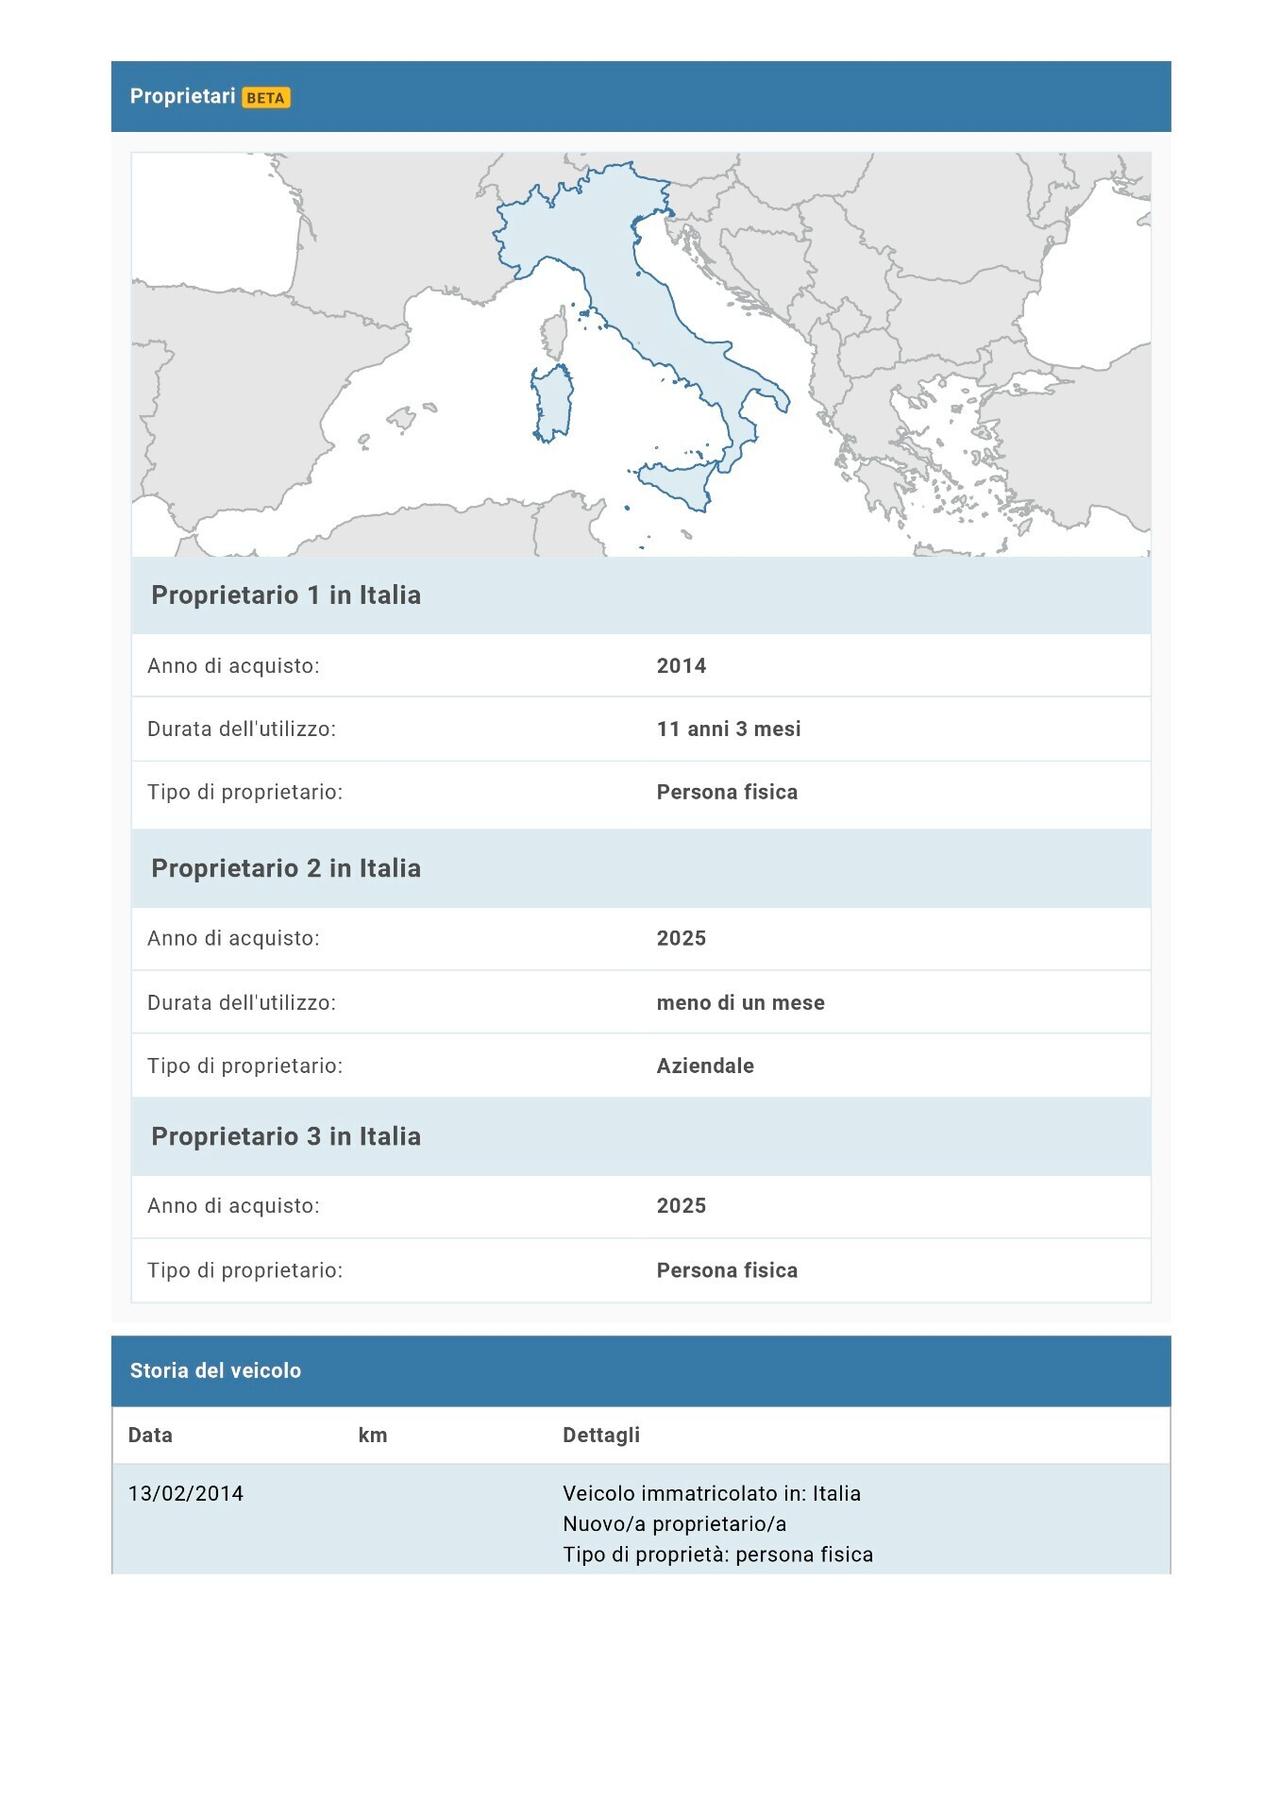Click the 2014 purchase year value

(681, 666)
